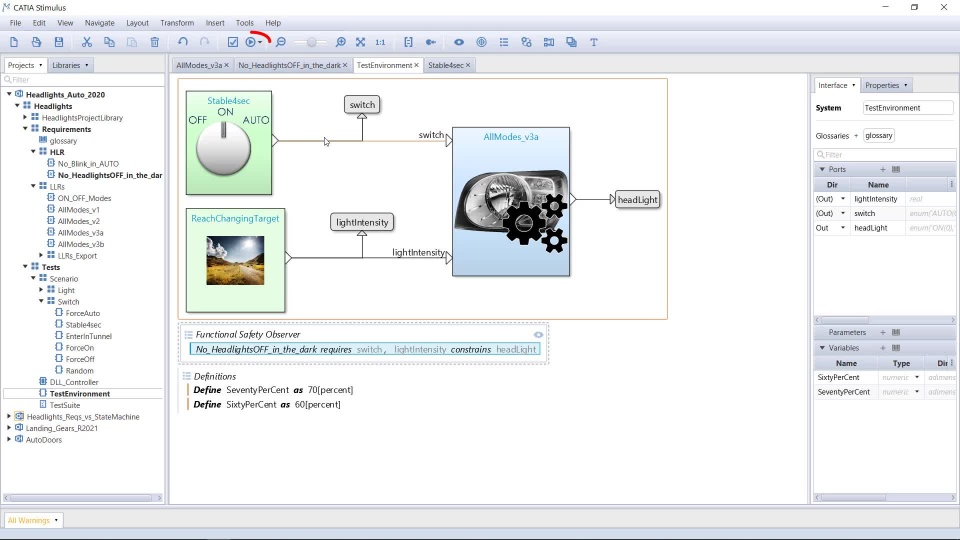The width and height of the screenshot is (960, 540).
Task: Expand the HeadlightsProjectLibrary node
Action: pos(25,118)
